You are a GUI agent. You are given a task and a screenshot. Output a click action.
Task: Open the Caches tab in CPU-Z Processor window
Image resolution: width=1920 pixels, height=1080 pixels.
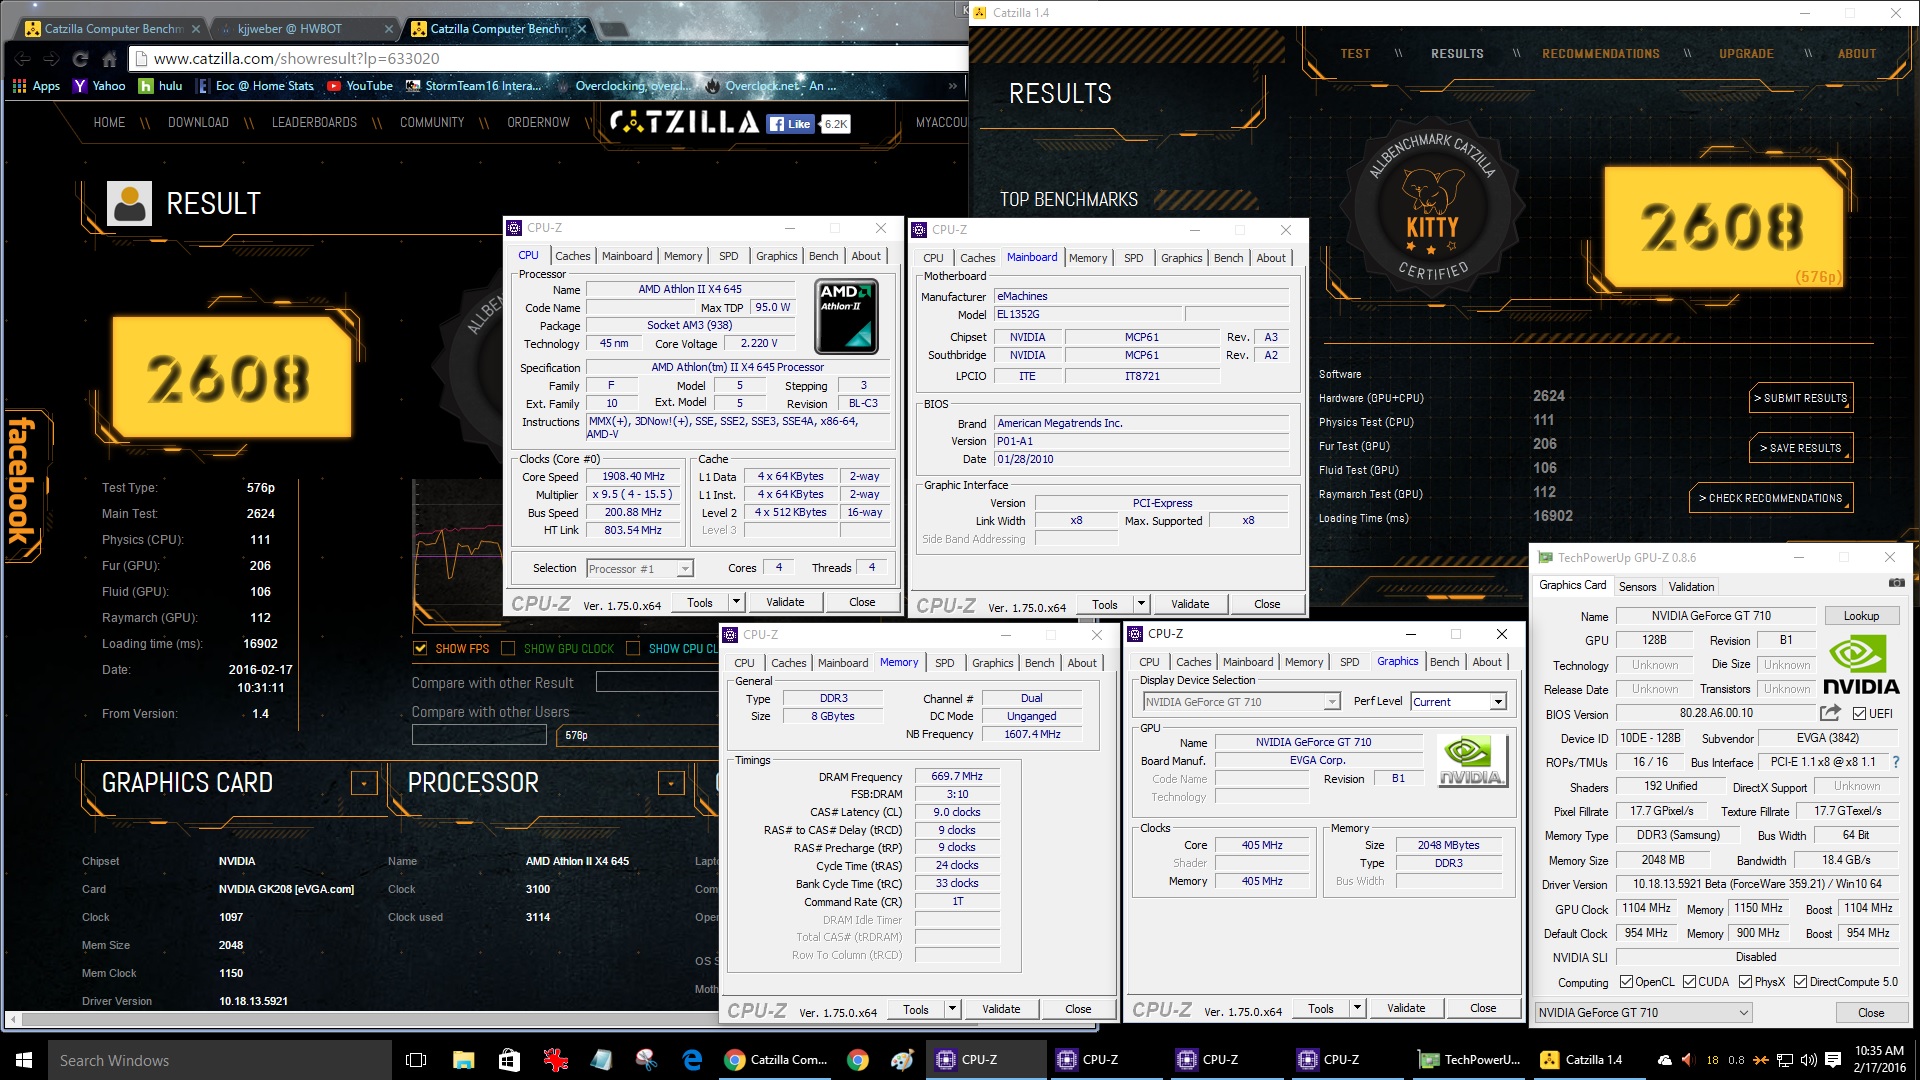[572, 256]
